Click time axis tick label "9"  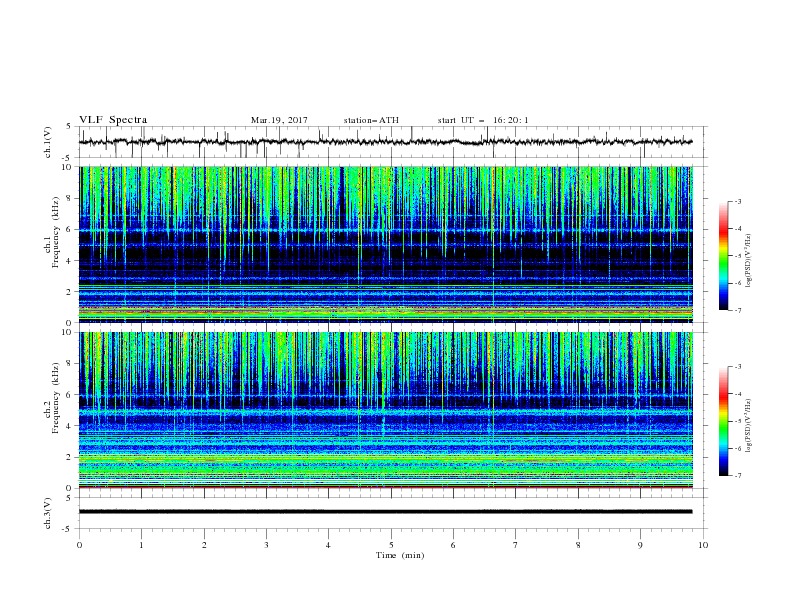pyautogui.click(x=640, y=545)
